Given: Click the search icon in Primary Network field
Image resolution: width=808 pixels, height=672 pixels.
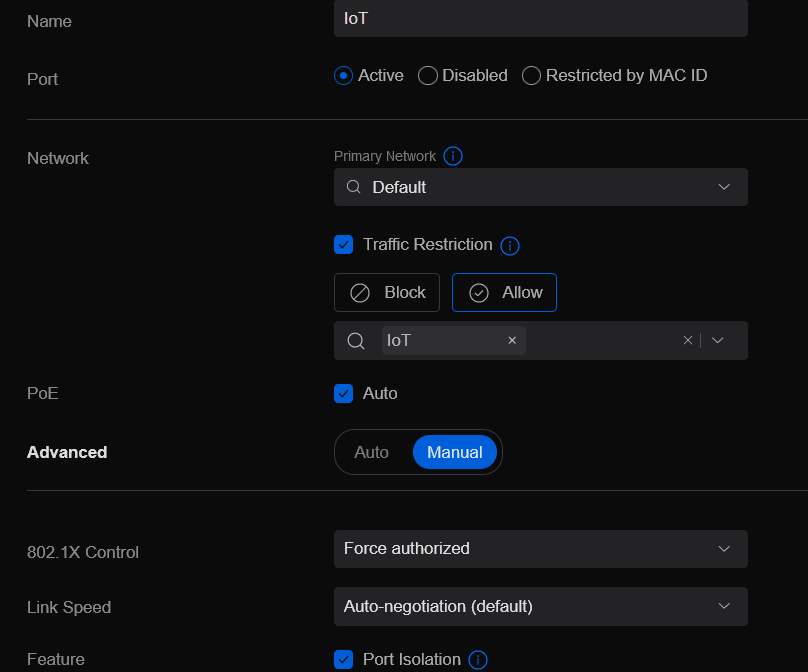Looking at the screenshot, I should 353,187.
